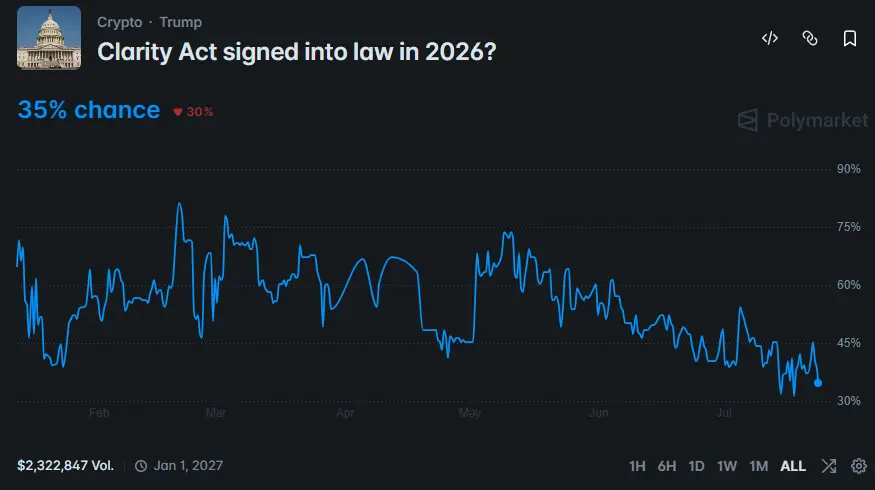Open the embed code icon
Viewport: 875px width, 490px height.
(770, 38)
